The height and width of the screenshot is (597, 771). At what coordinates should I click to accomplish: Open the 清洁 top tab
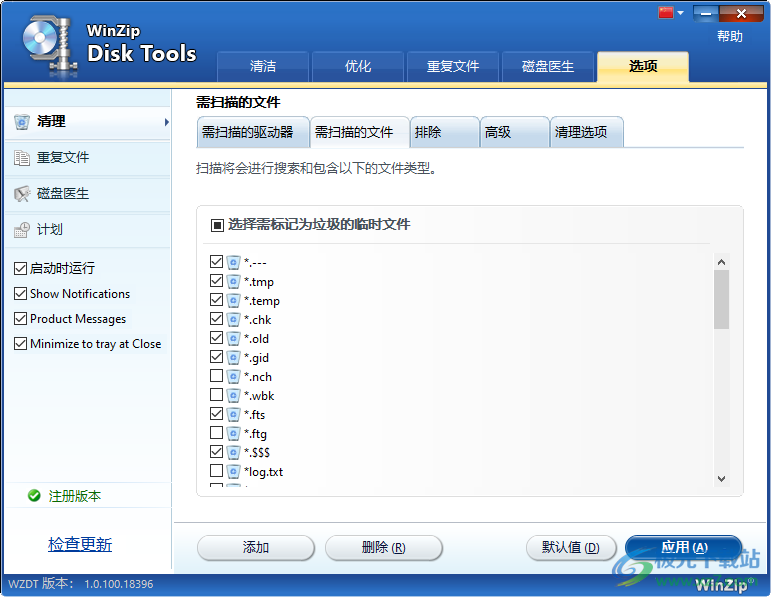click(263, 66)
